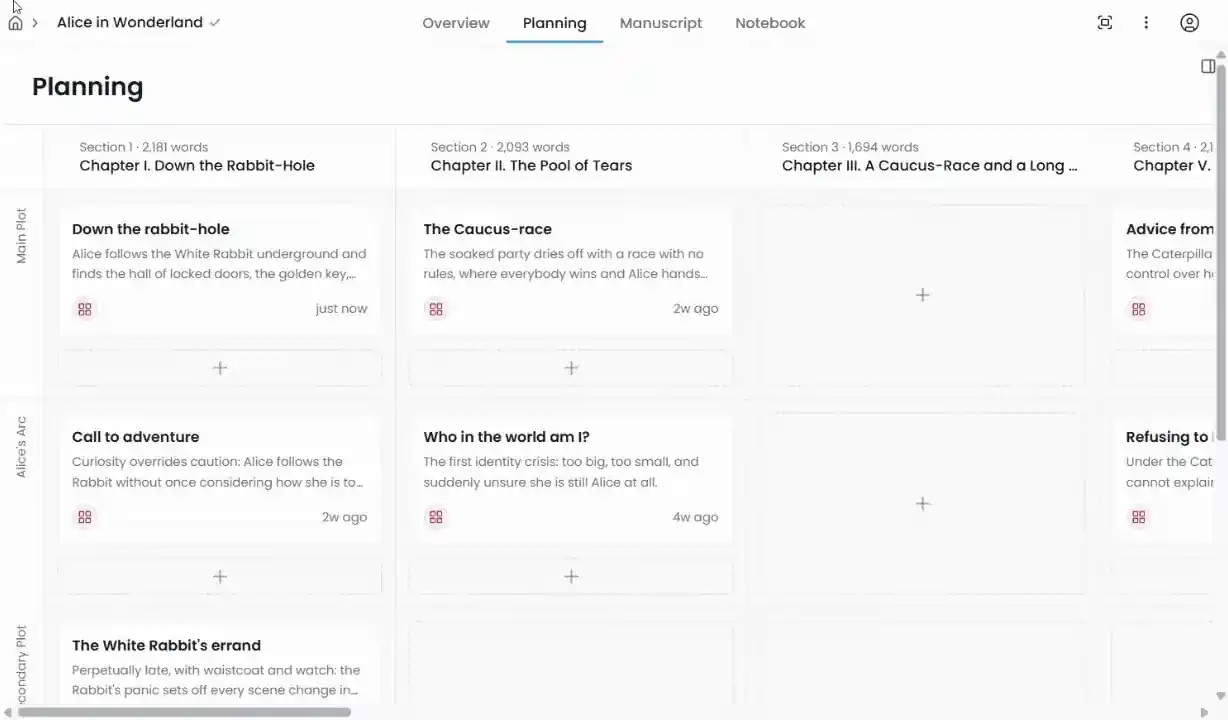Open the Alice in Wonderland project title
This screenshot has height=720, width=1228.
point(130,22)
